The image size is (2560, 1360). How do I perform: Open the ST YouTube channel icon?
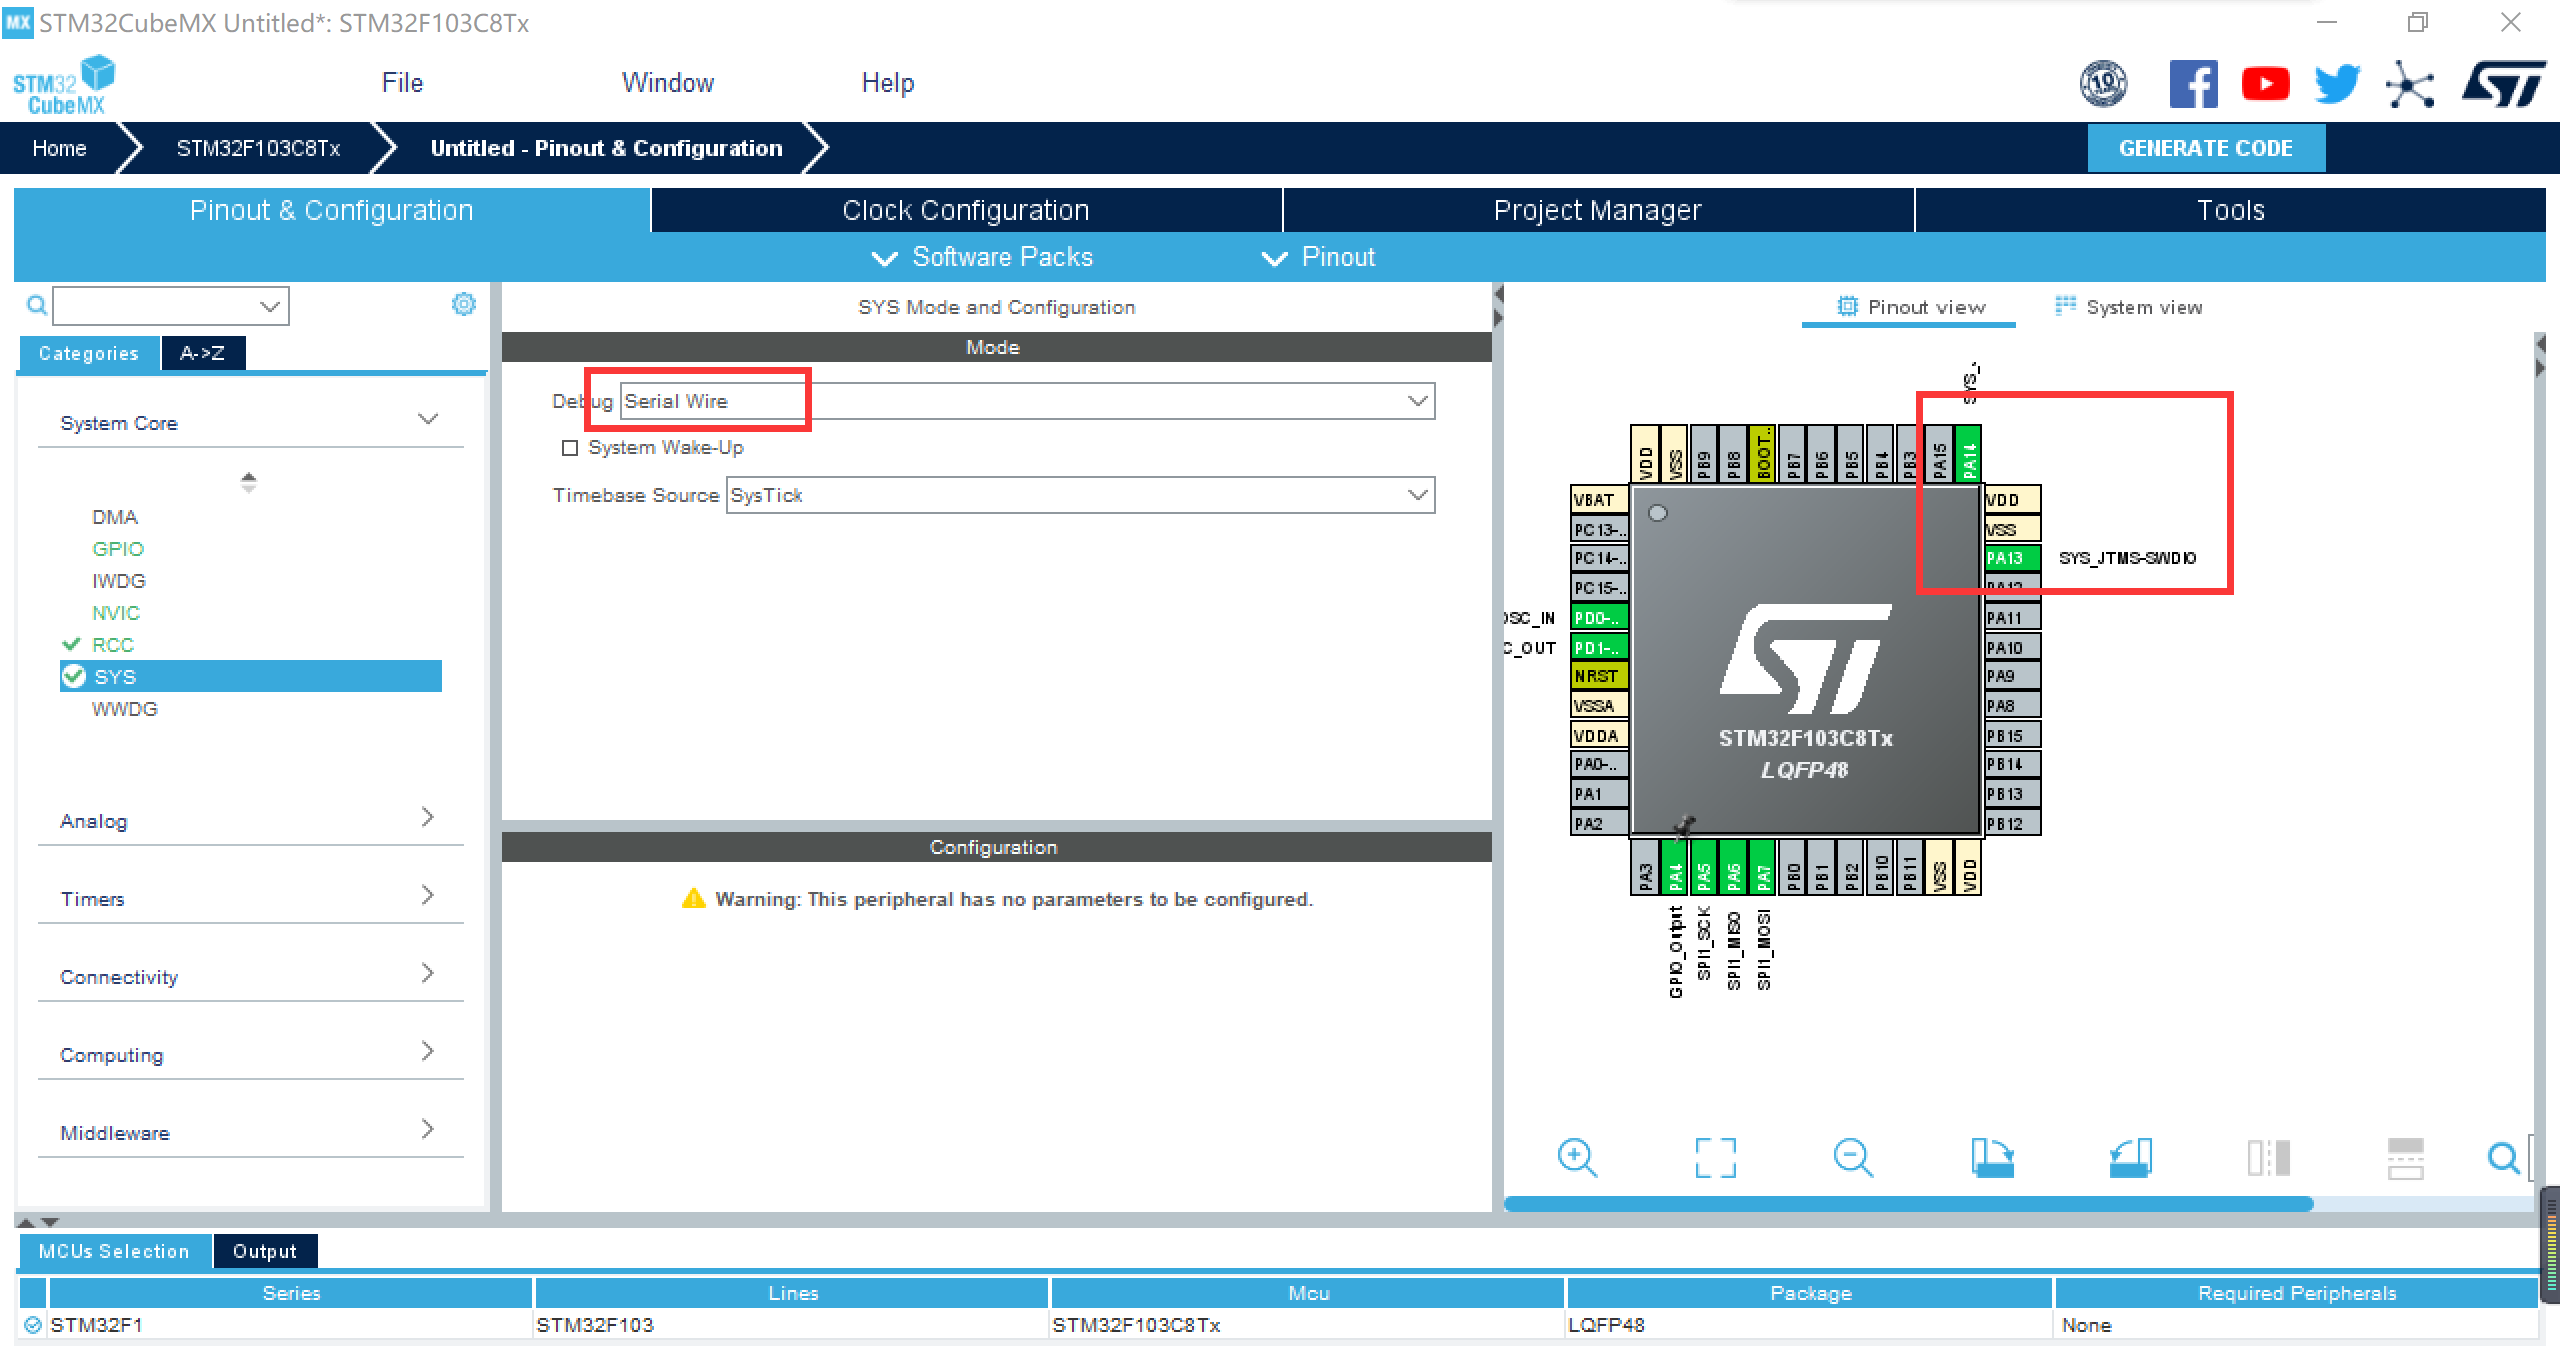pos(2265,84)
